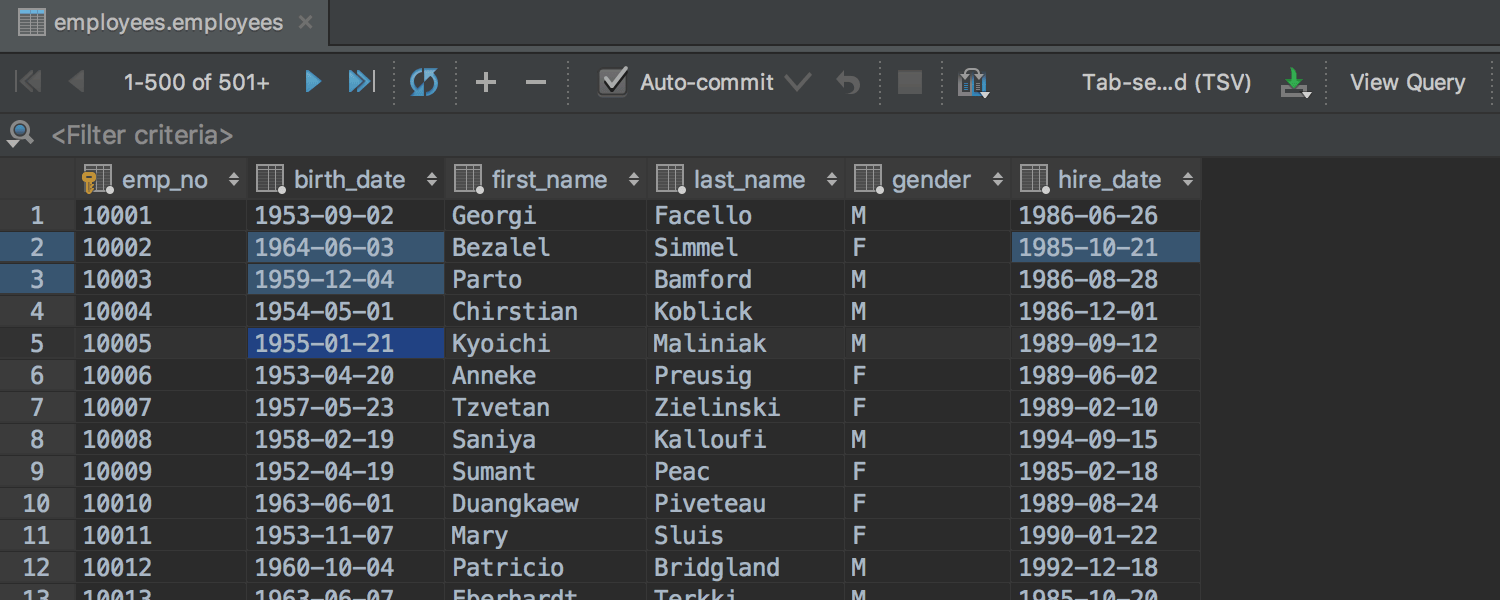The height and width of the screenshot is (600, 1500).
Task: Open the Tab-separated (TSV) format dropdown
Action: 1166,82
